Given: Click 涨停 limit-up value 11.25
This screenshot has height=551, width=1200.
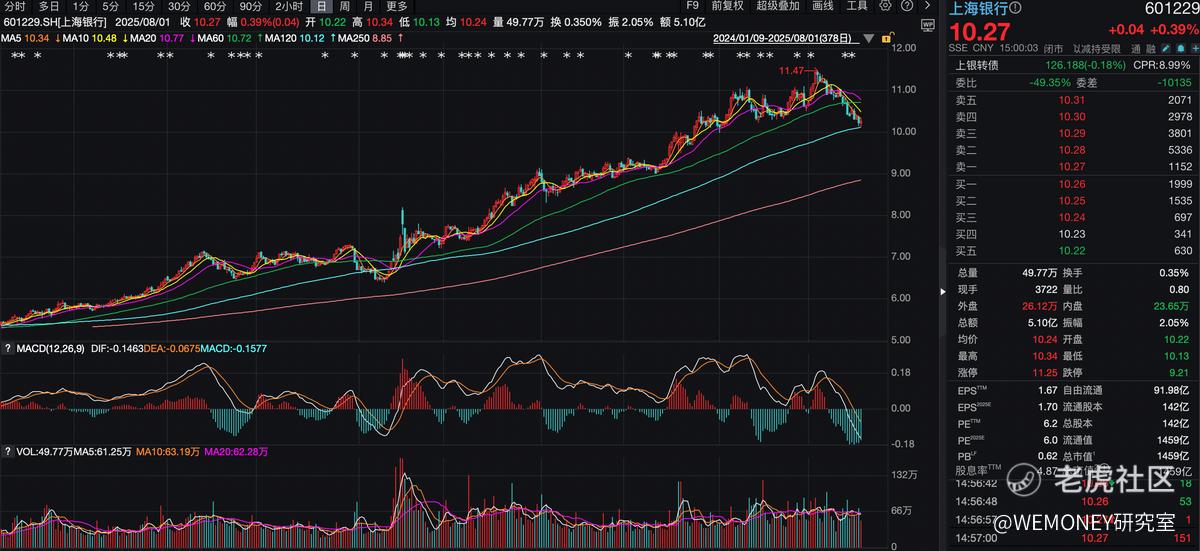Looking at the screenshot, I should click(1043, 373).
